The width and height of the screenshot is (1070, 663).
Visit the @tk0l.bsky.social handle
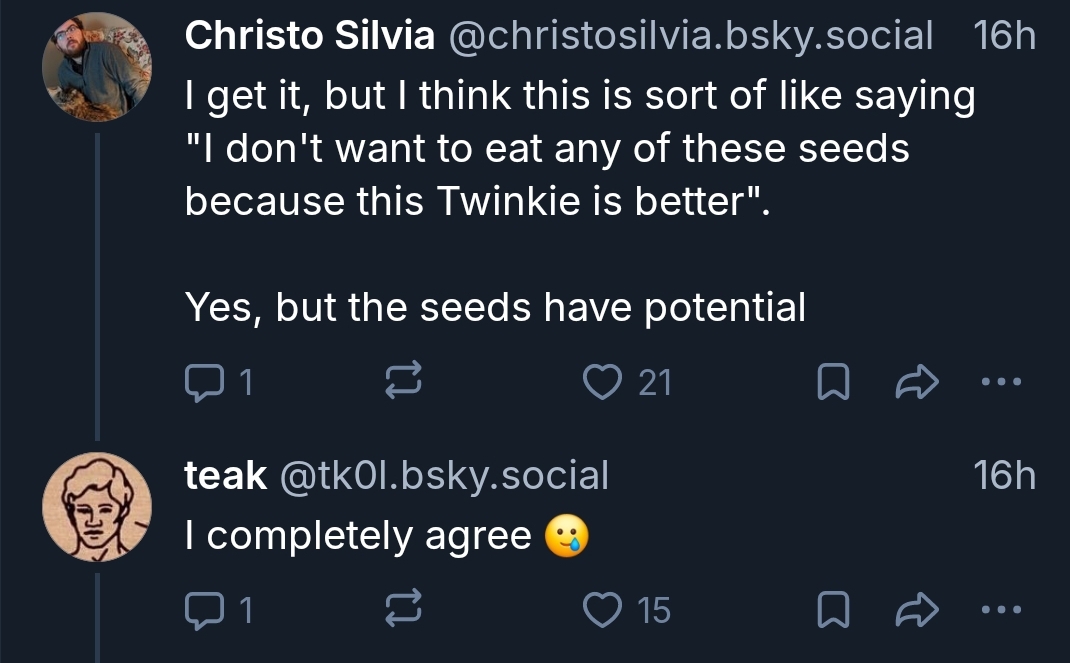pyautogui.click(x=442, y=476)
